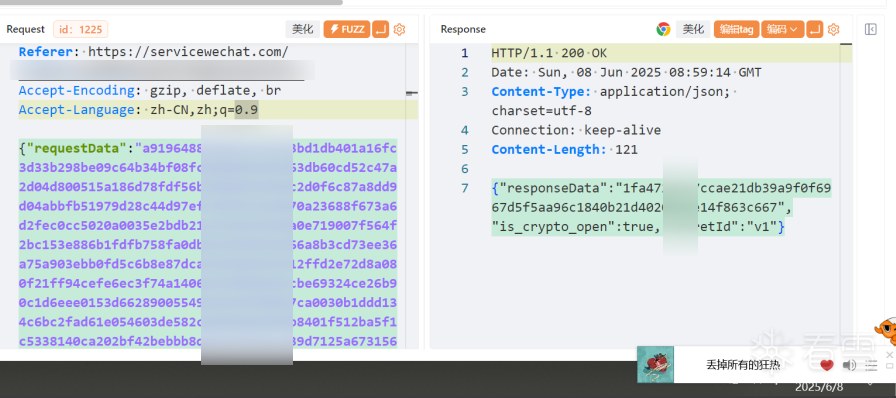Click the Request panel title
The height and width of the screenshot is (398, 896).
[26, 29]
